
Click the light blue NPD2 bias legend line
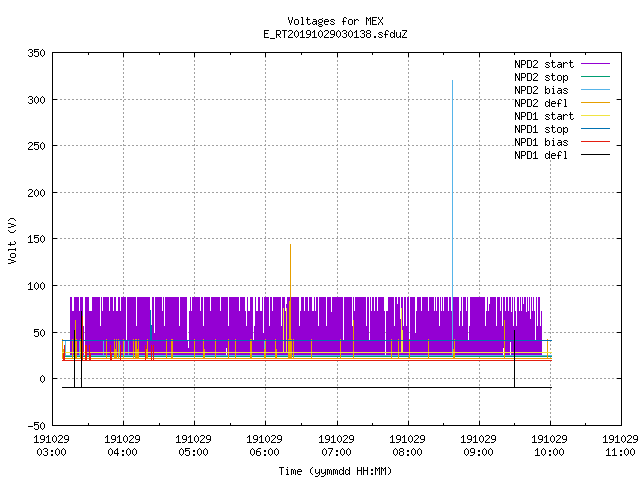click(x=595, y=89)
